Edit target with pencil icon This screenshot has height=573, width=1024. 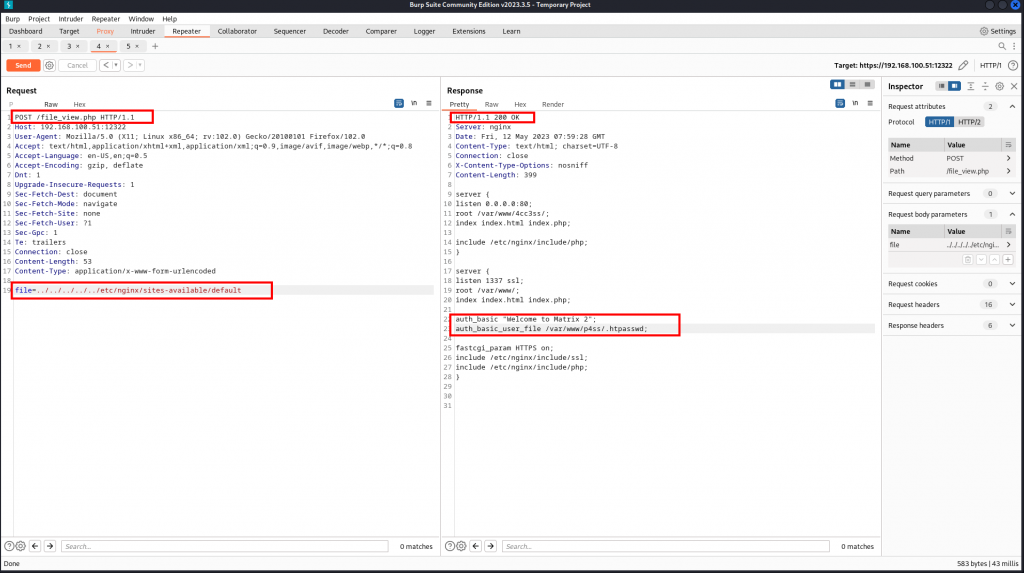click(963, 65)
